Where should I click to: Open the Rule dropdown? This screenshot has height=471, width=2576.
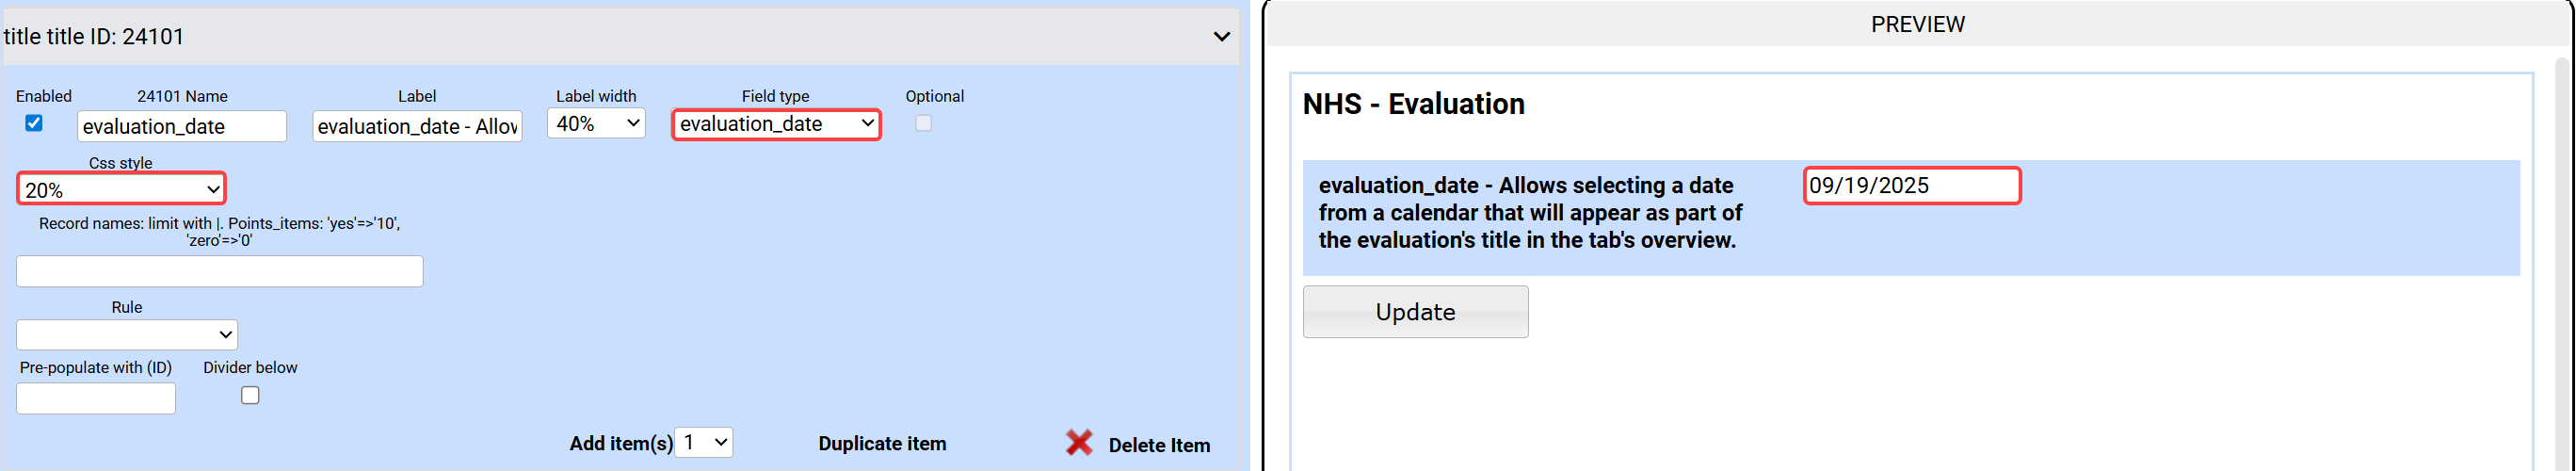coord(127,334)
